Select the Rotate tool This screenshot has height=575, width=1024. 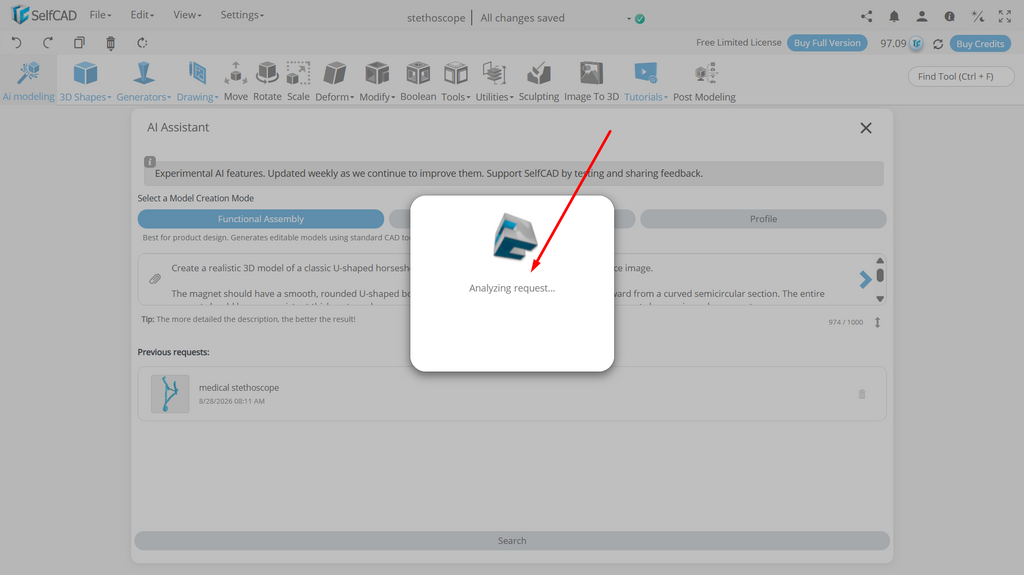point(267,81)
